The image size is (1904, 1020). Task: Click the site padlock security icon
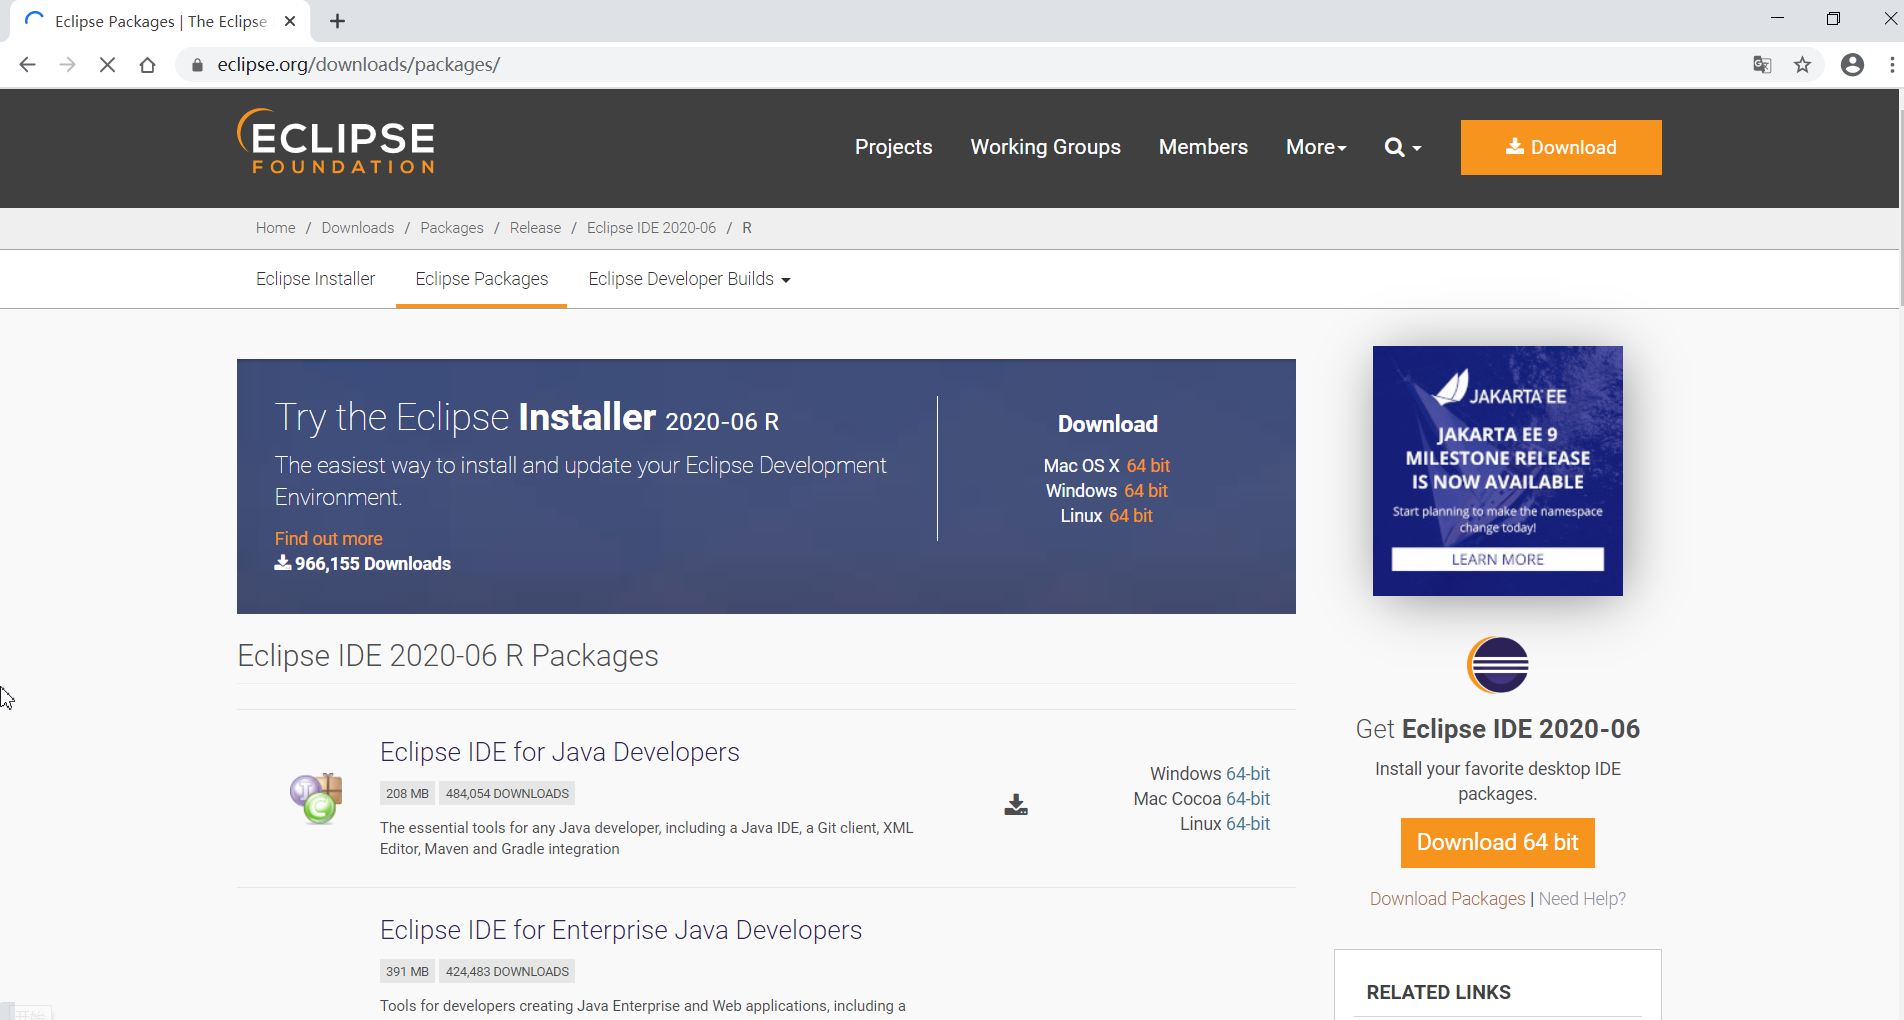pos(197,65)
